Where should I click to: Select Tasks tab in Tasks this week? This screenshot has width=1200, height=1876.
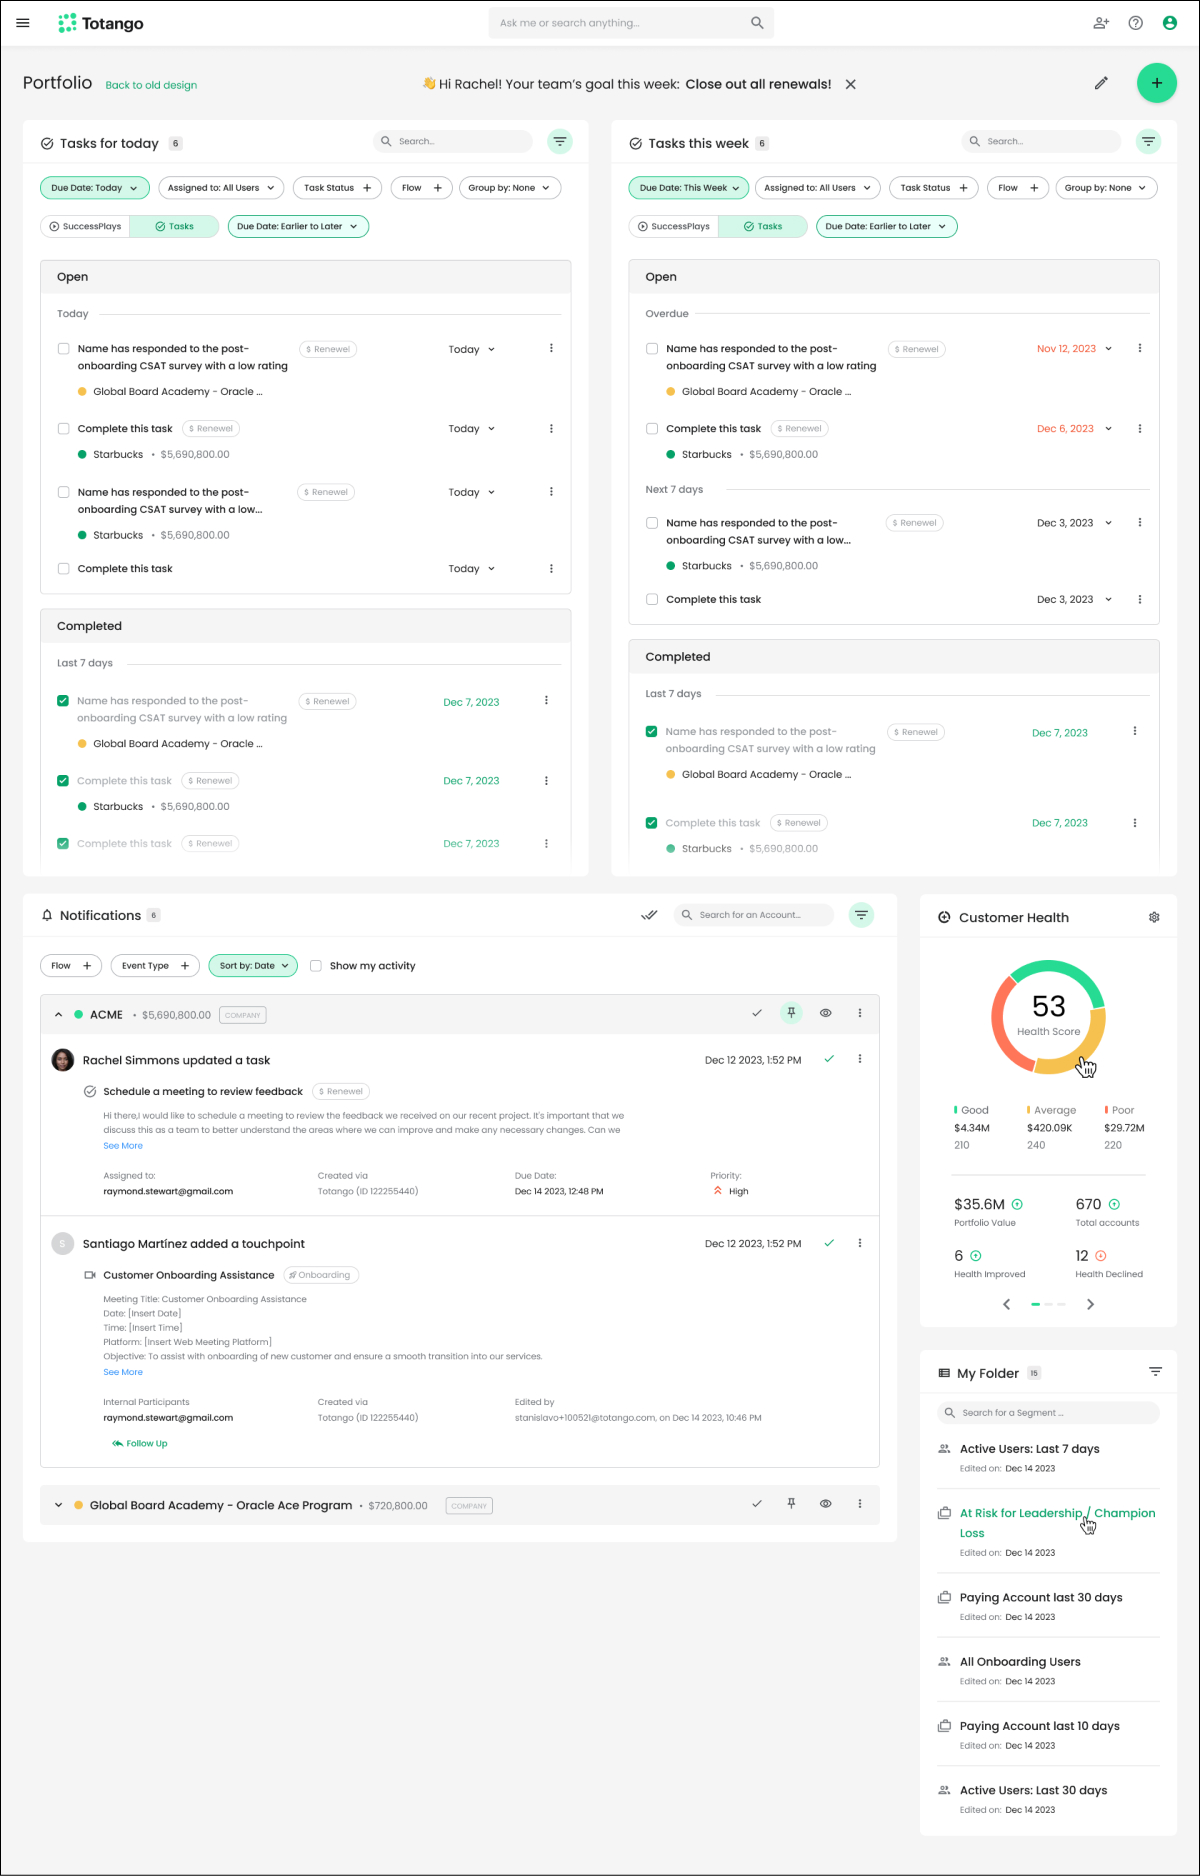pyautogui.click(x=763, y=227)
